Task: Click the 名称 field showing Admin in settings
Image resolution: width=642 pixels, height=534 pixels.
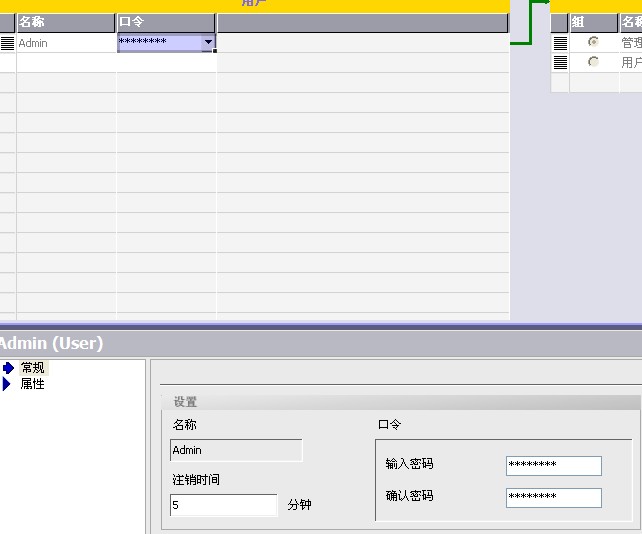Action: (x=236, y=451)
